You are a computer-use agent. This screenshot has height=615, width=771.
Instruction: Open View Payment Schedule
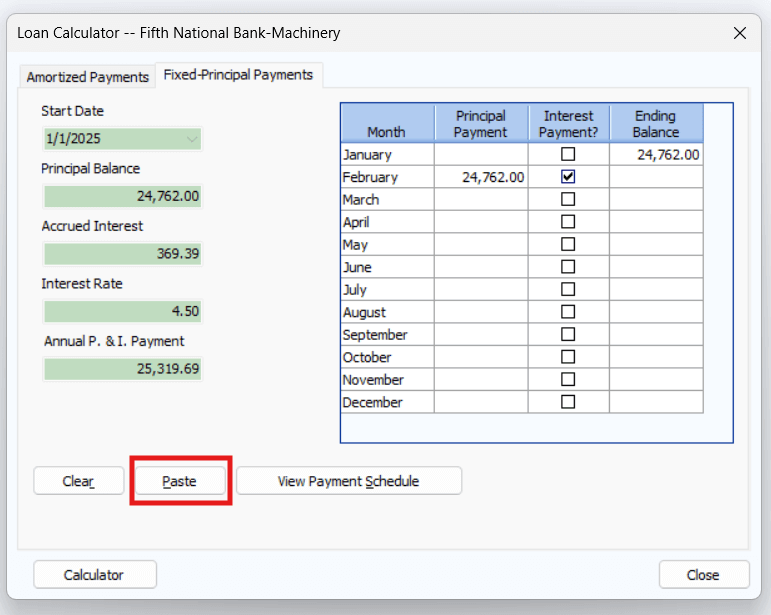349,481
